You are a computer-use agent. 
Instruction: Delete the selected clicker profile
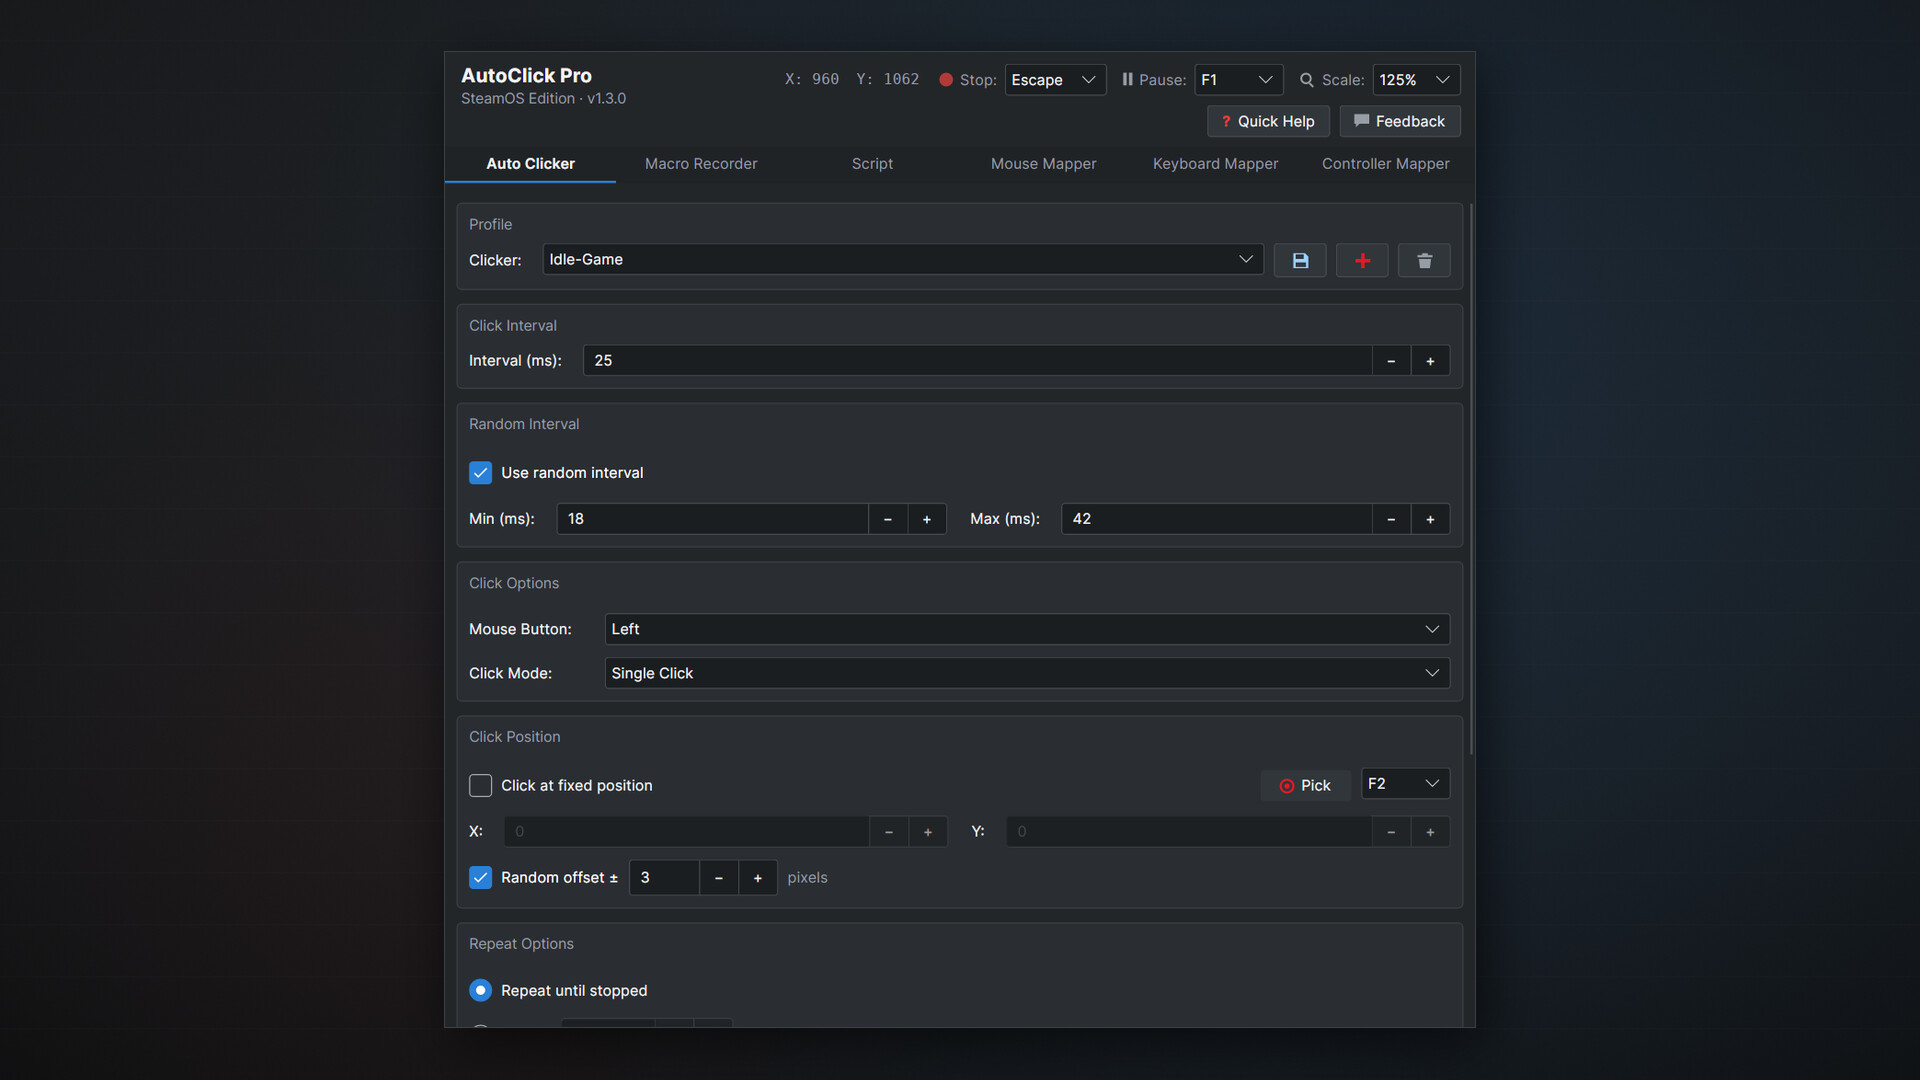pos(1424,260)
